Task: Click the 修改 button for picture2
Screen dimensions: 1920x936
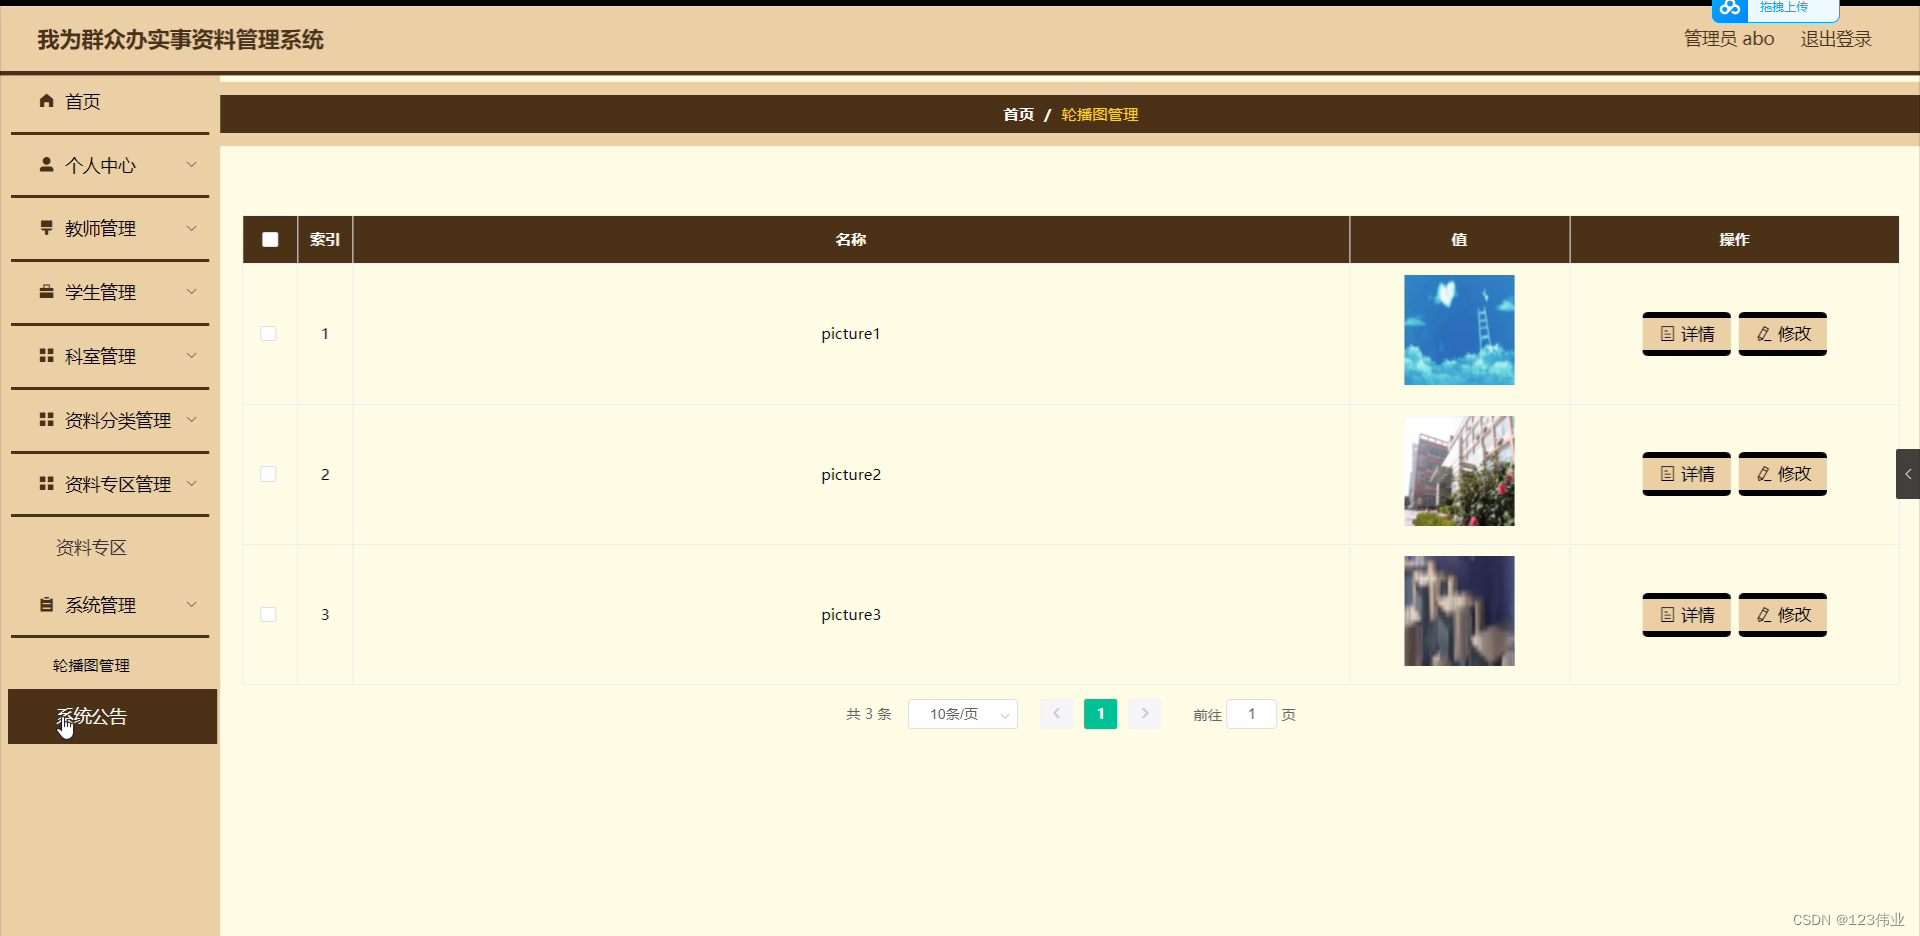Action: [x=1783, y=474]
